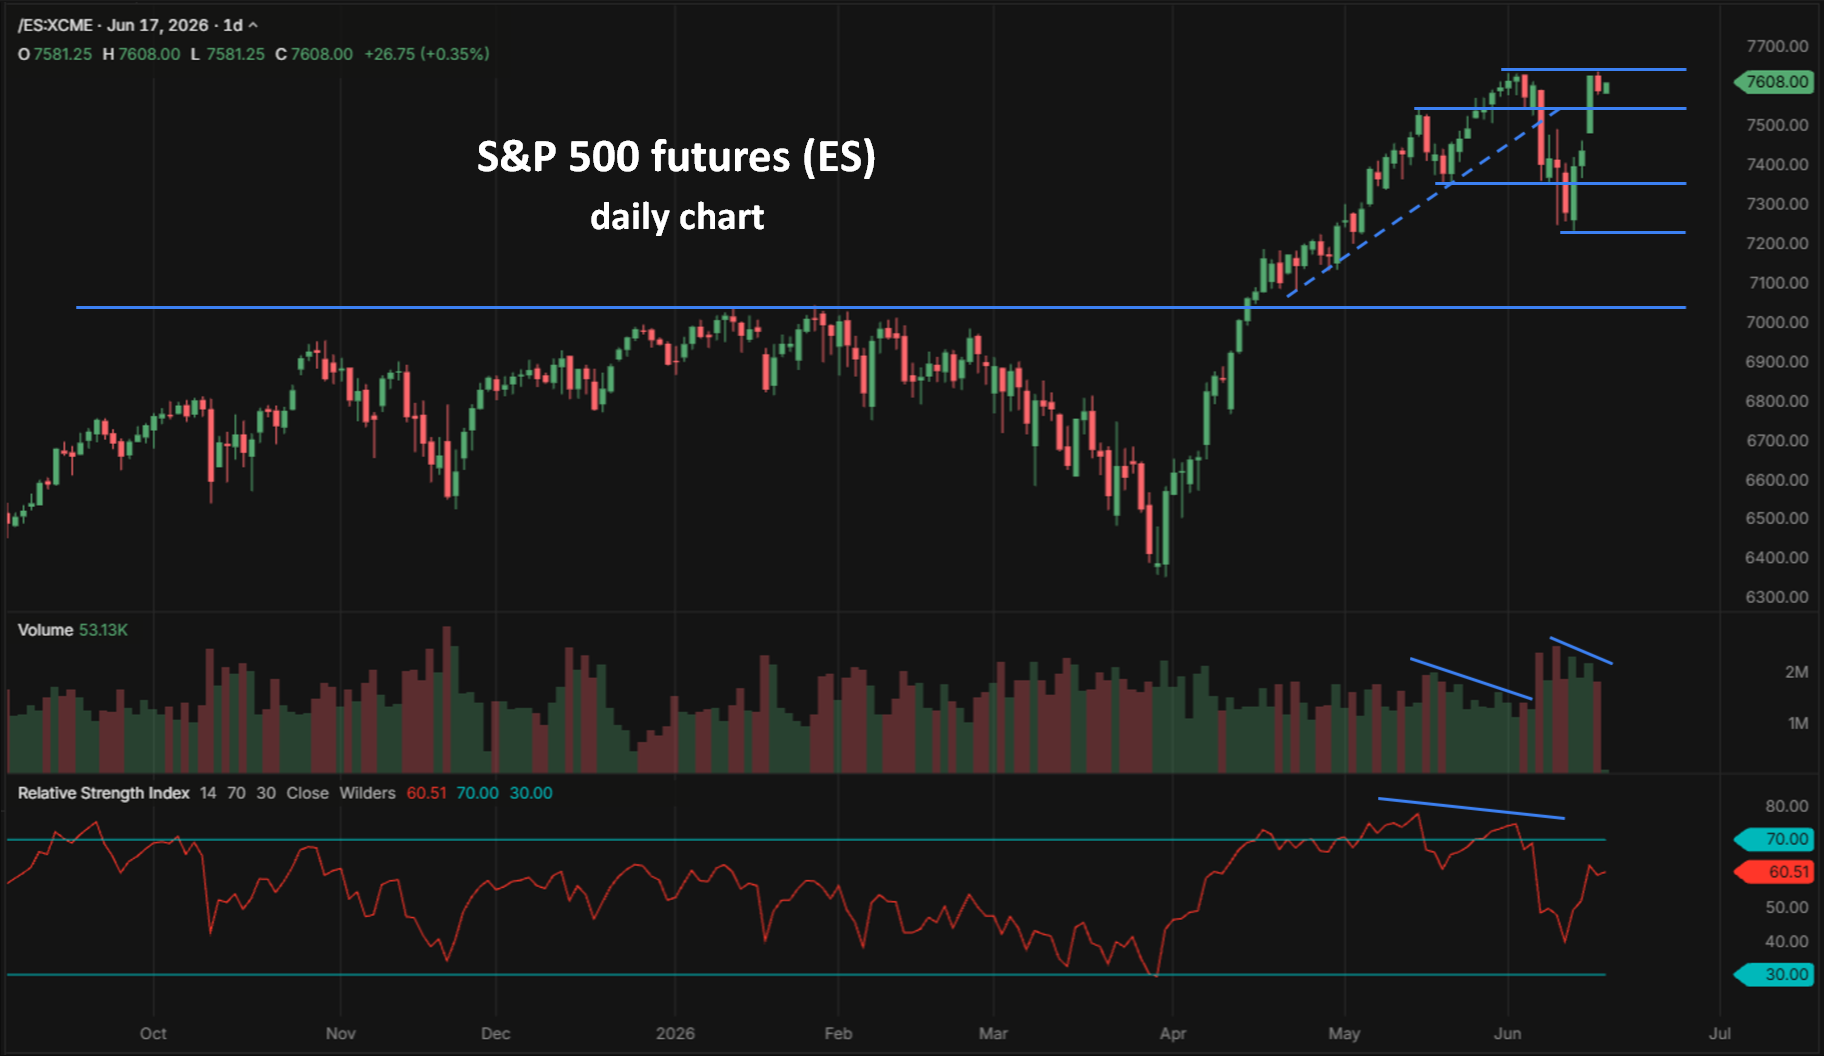The width and height of the screenshot is (1824, 1056).
Task: Click the 1d timeframe label in header
Action: click(232, 25)
